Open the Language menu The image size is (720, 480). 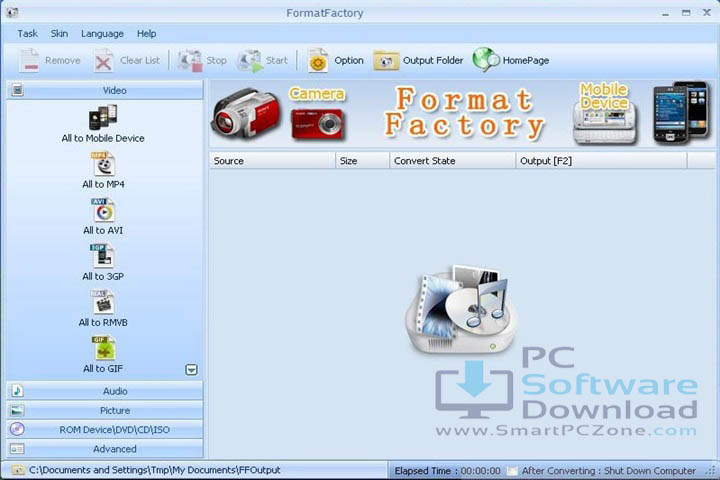[x=102, y=34]
